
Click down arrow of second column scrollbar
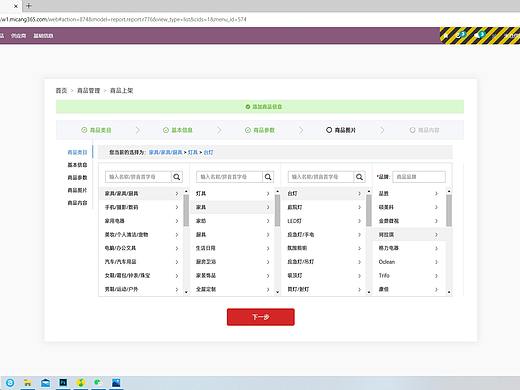277,292
